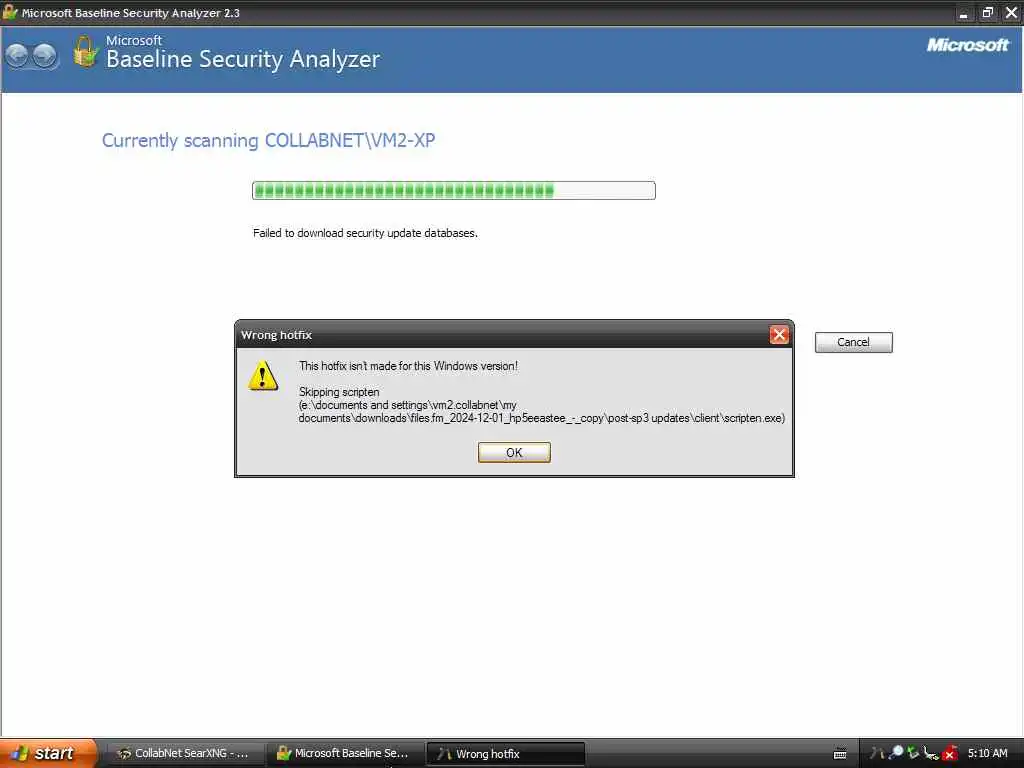Click the Baseline Security Analyzer padlock logo
Viewport: 1024px width, 768px height.
point(85,52)
